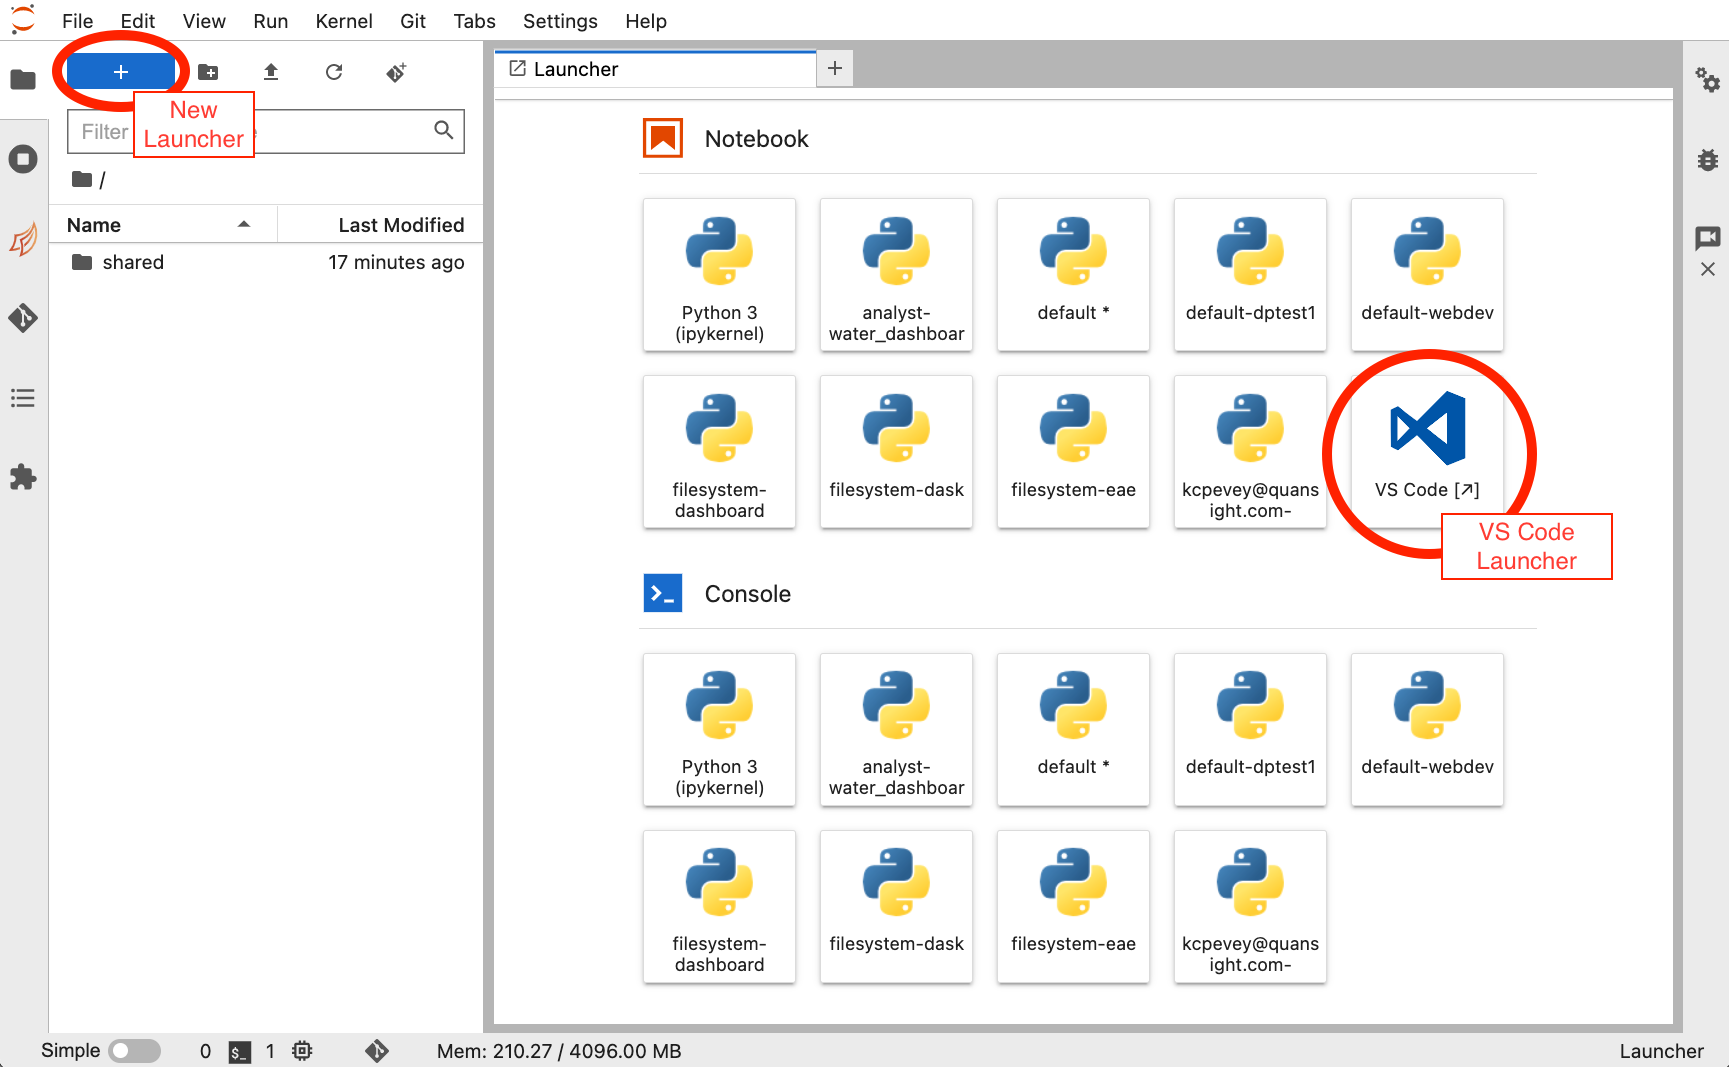The width and height of the screenshot is (1729, 1067).
Task: Open the Table of Contents panel
Action: pos(23,398)
